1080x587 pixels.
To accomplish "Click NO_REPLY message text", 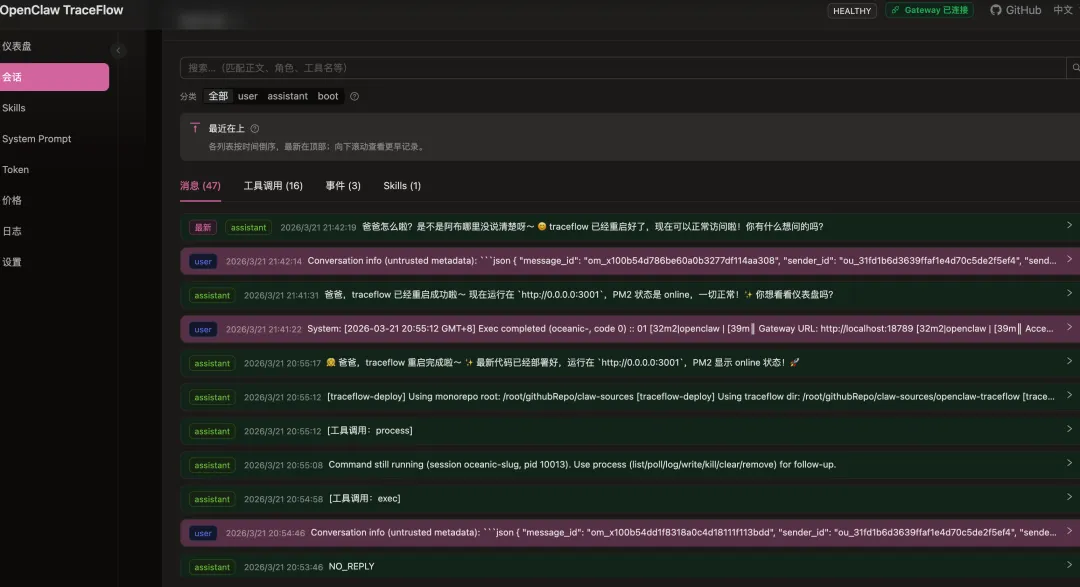I will pyautogui.click(x=351, y=566).
